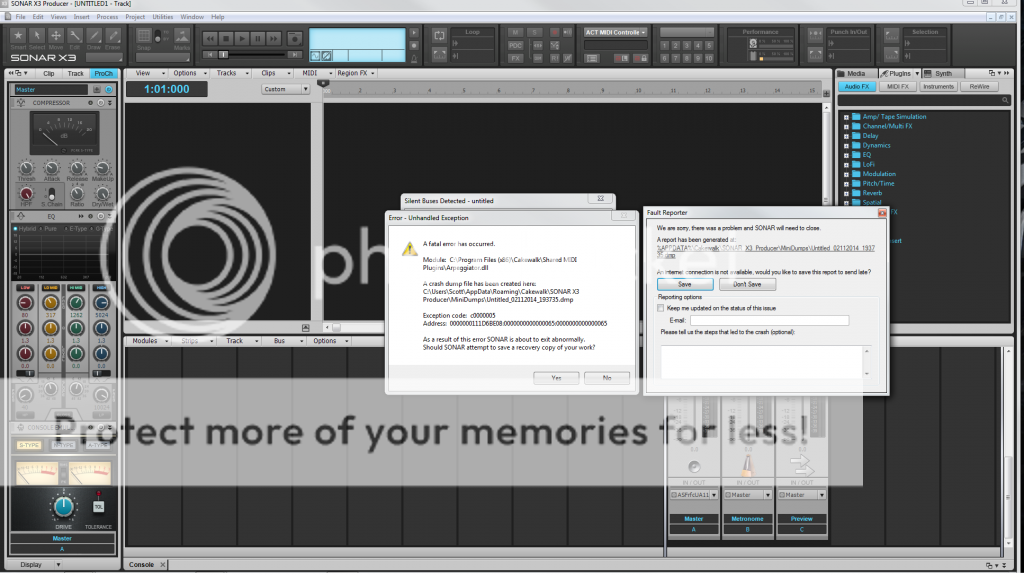Enable 'Keep me updated' checkbox

coord(661,308)
